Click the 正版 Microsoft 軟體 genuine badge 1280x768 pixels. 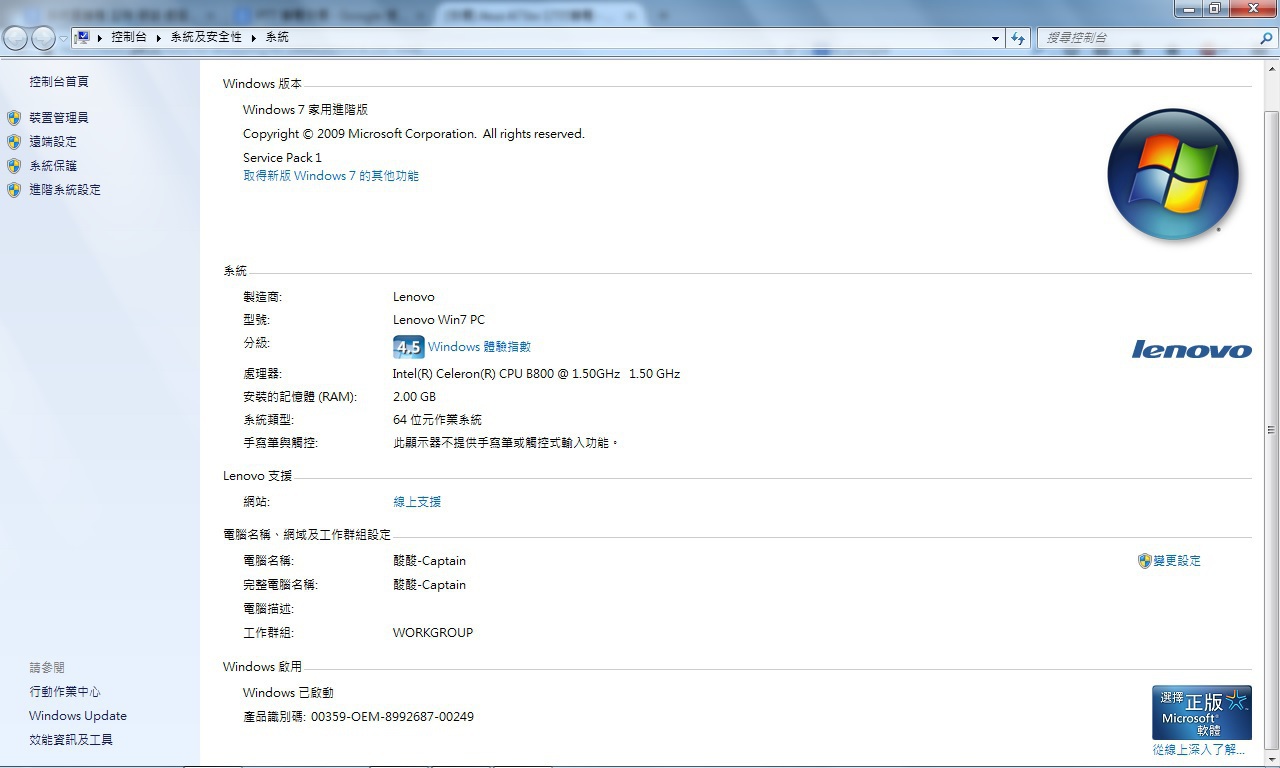pos(1201,712)
